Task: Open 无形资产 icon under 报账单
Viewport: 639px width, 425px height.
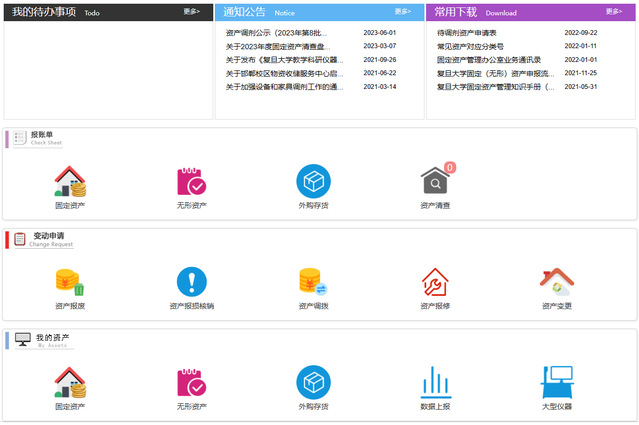Action: (x=191, y=182)
